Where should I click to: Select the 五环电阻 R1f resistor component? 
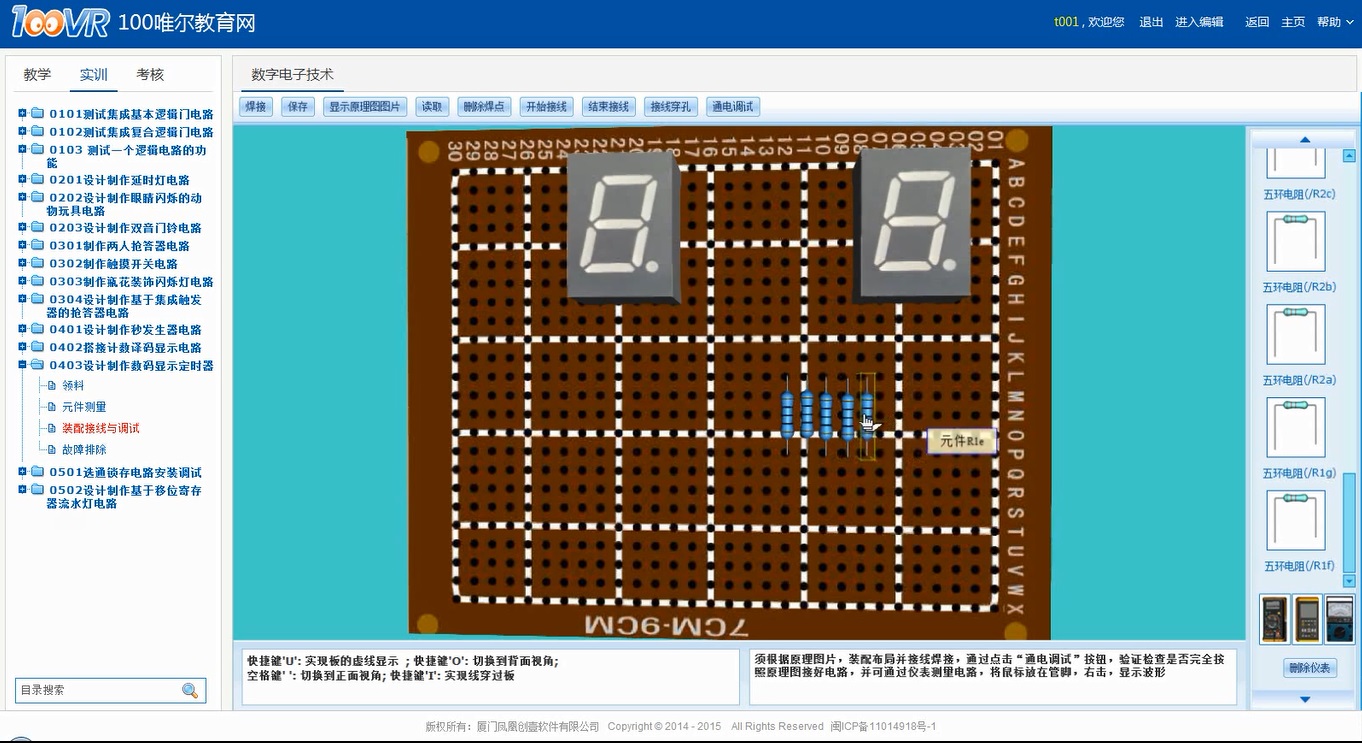[x=1295, y=520]
